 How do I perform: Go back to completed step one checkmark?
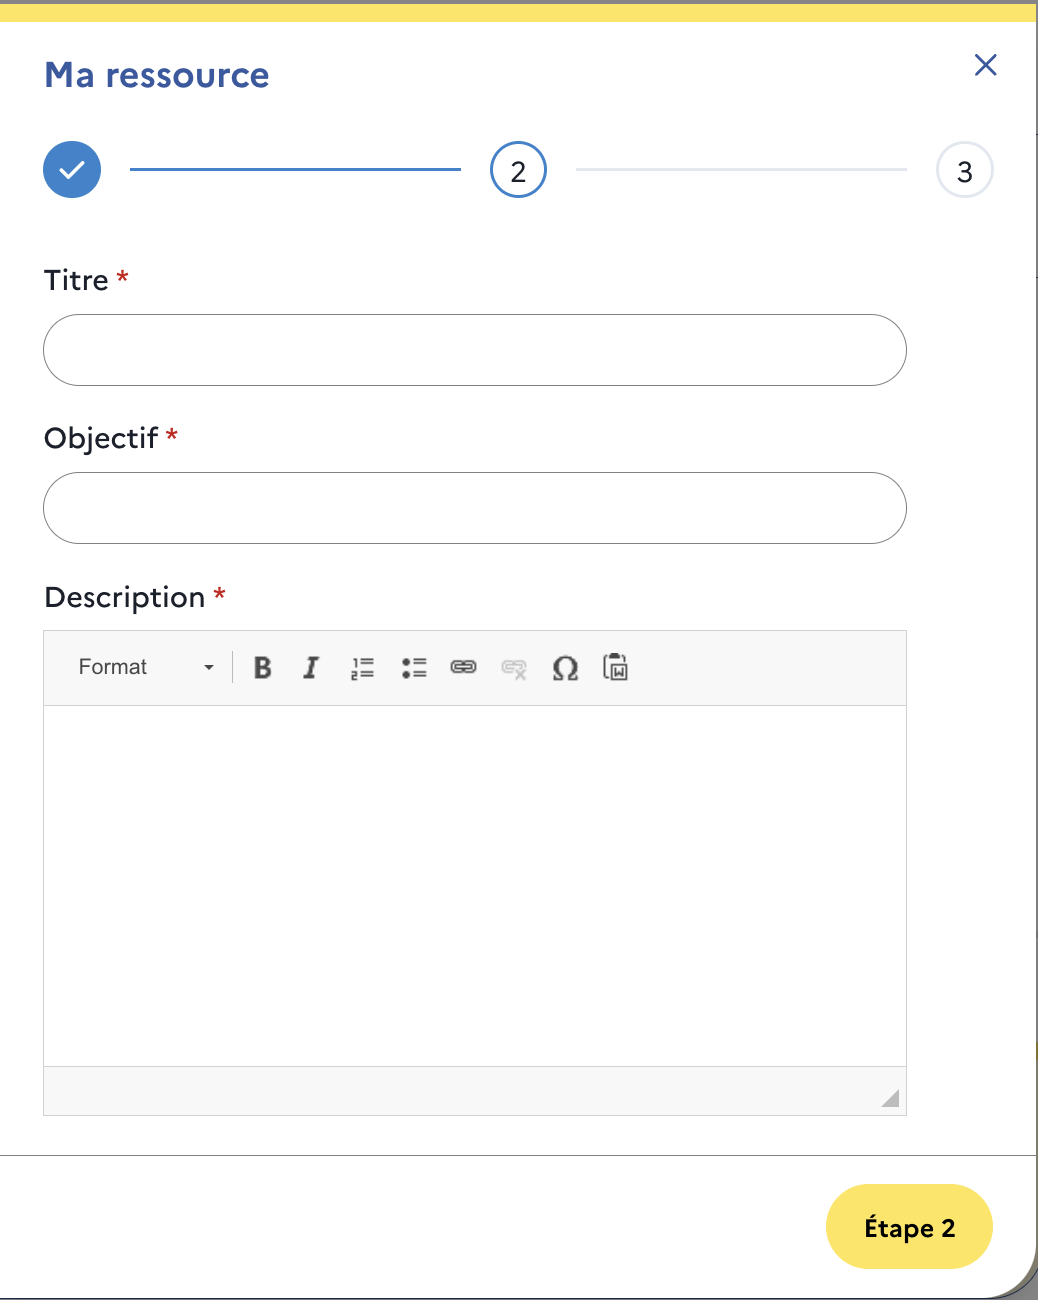(x=72, y=170)
